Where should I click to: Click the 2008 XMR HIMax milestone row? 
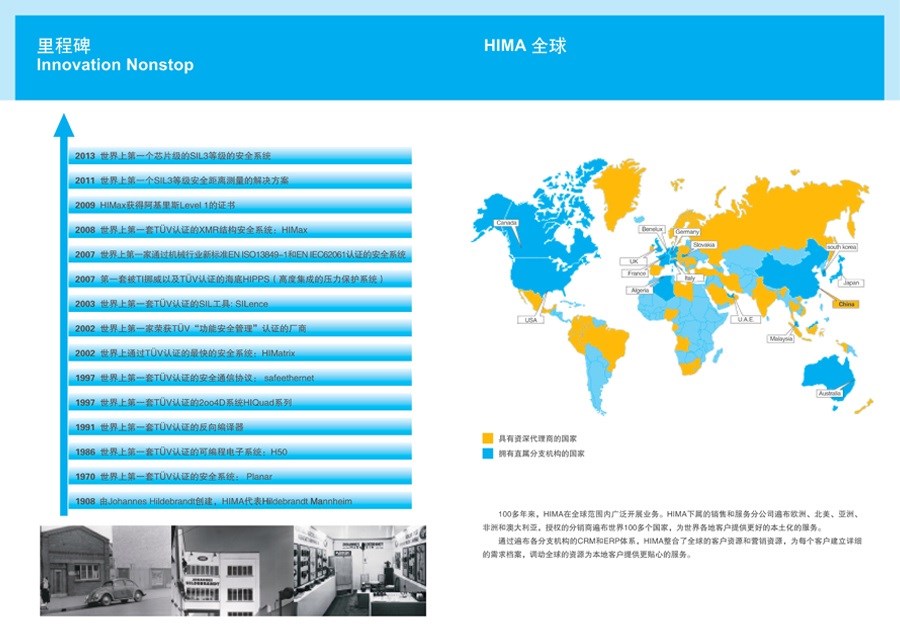240,230
